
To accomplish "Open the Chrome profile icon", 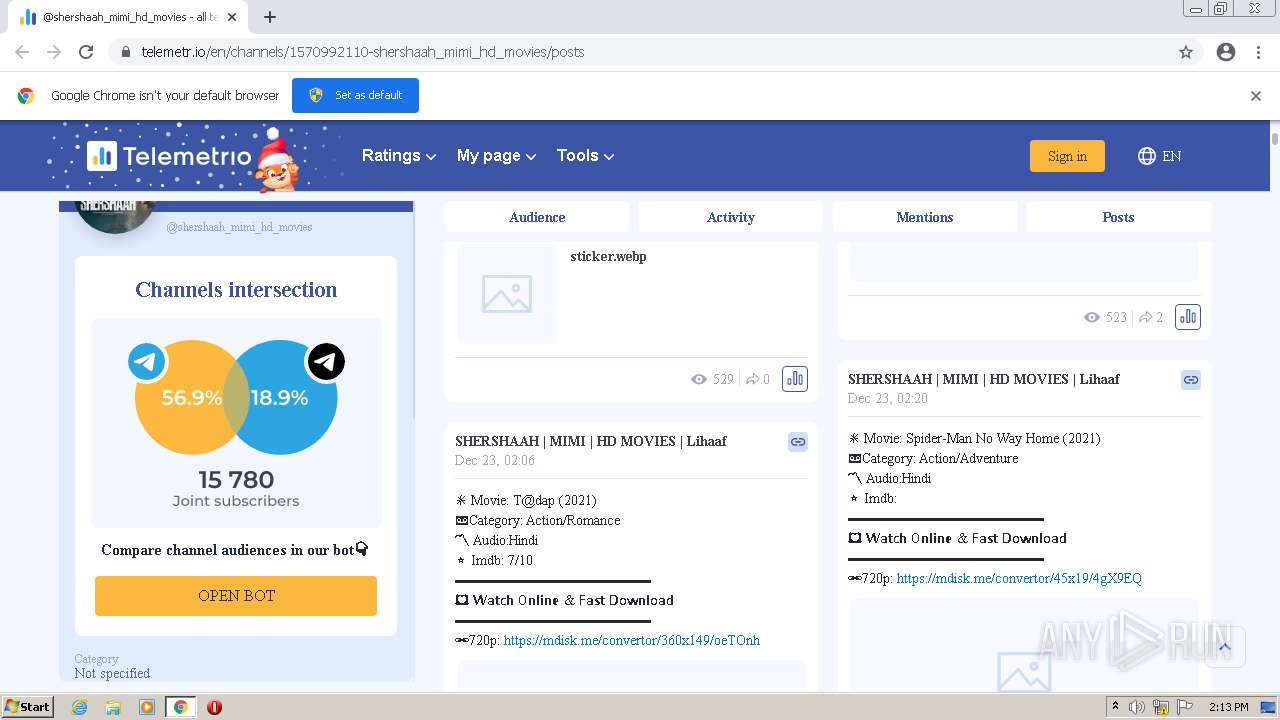I will pos(1226,52).
